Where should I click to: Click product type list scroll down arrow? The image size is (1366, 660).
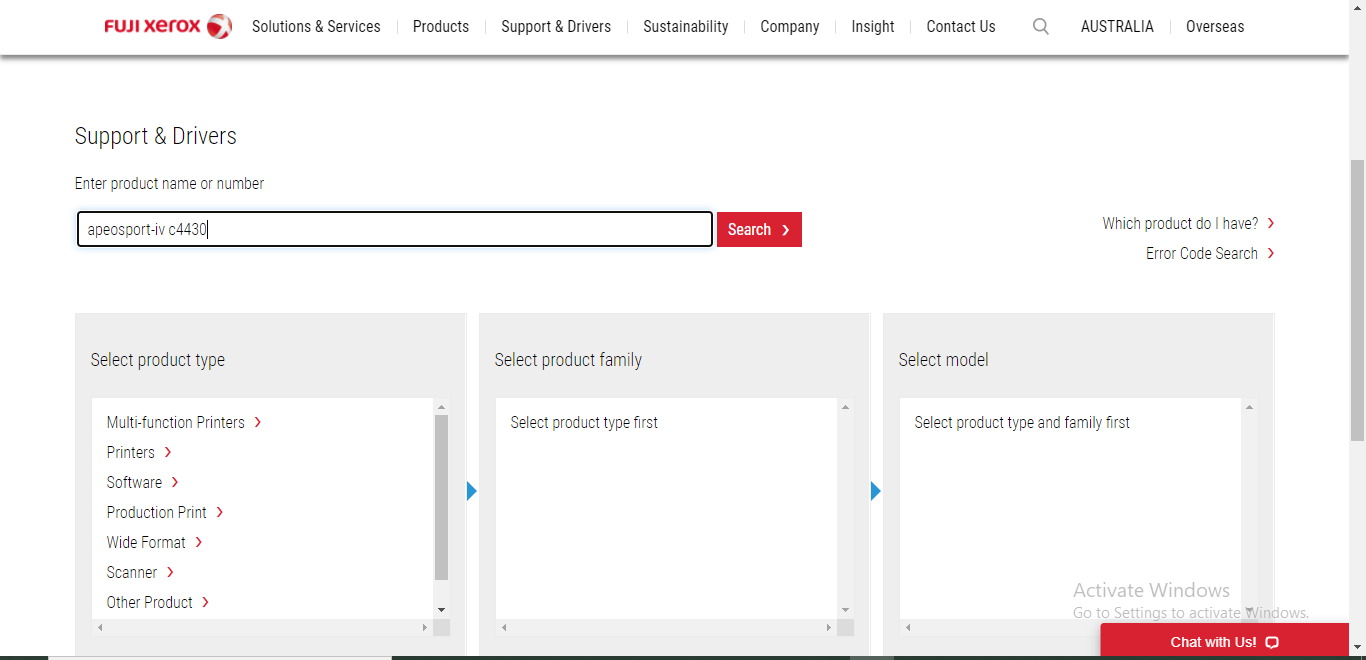(442, 610)
